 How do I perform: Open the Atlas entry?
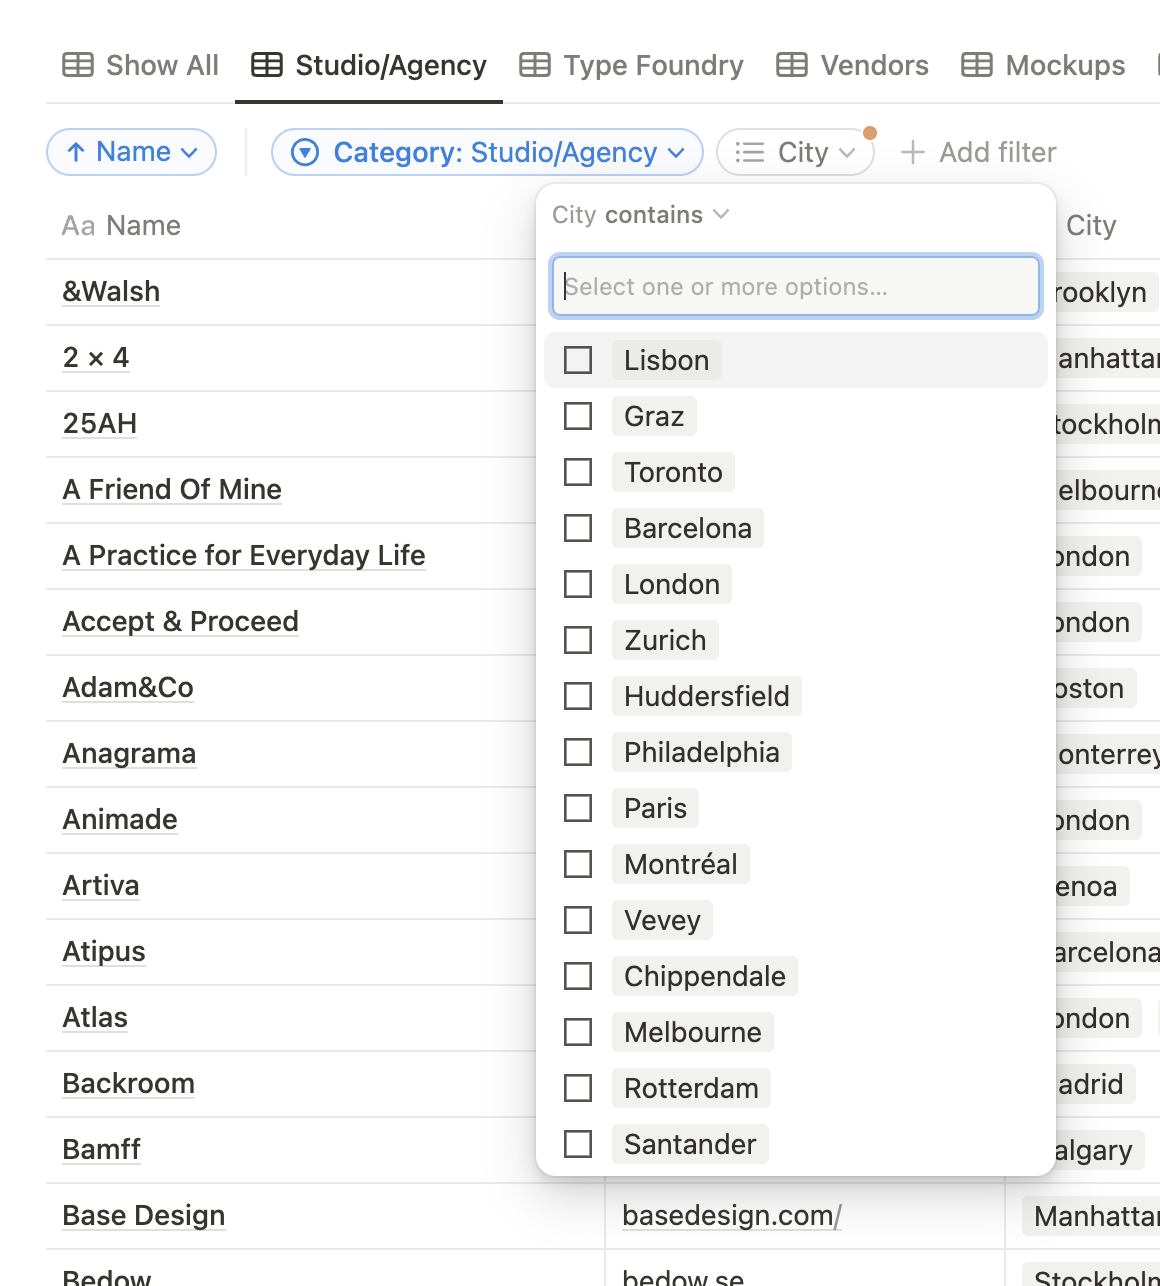[95, 1018]
